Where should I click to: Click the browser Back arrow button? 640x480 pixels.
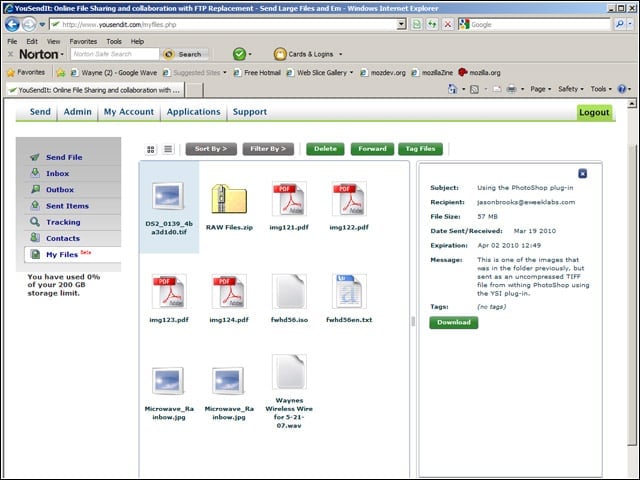[x=12, y=24]
